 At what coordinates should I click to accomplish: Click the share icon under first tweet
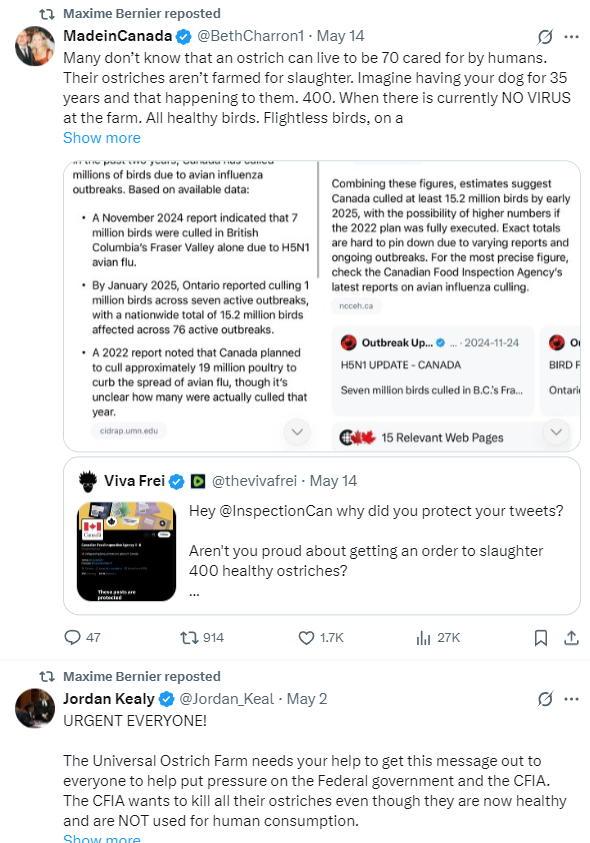[x=571, y=638]
